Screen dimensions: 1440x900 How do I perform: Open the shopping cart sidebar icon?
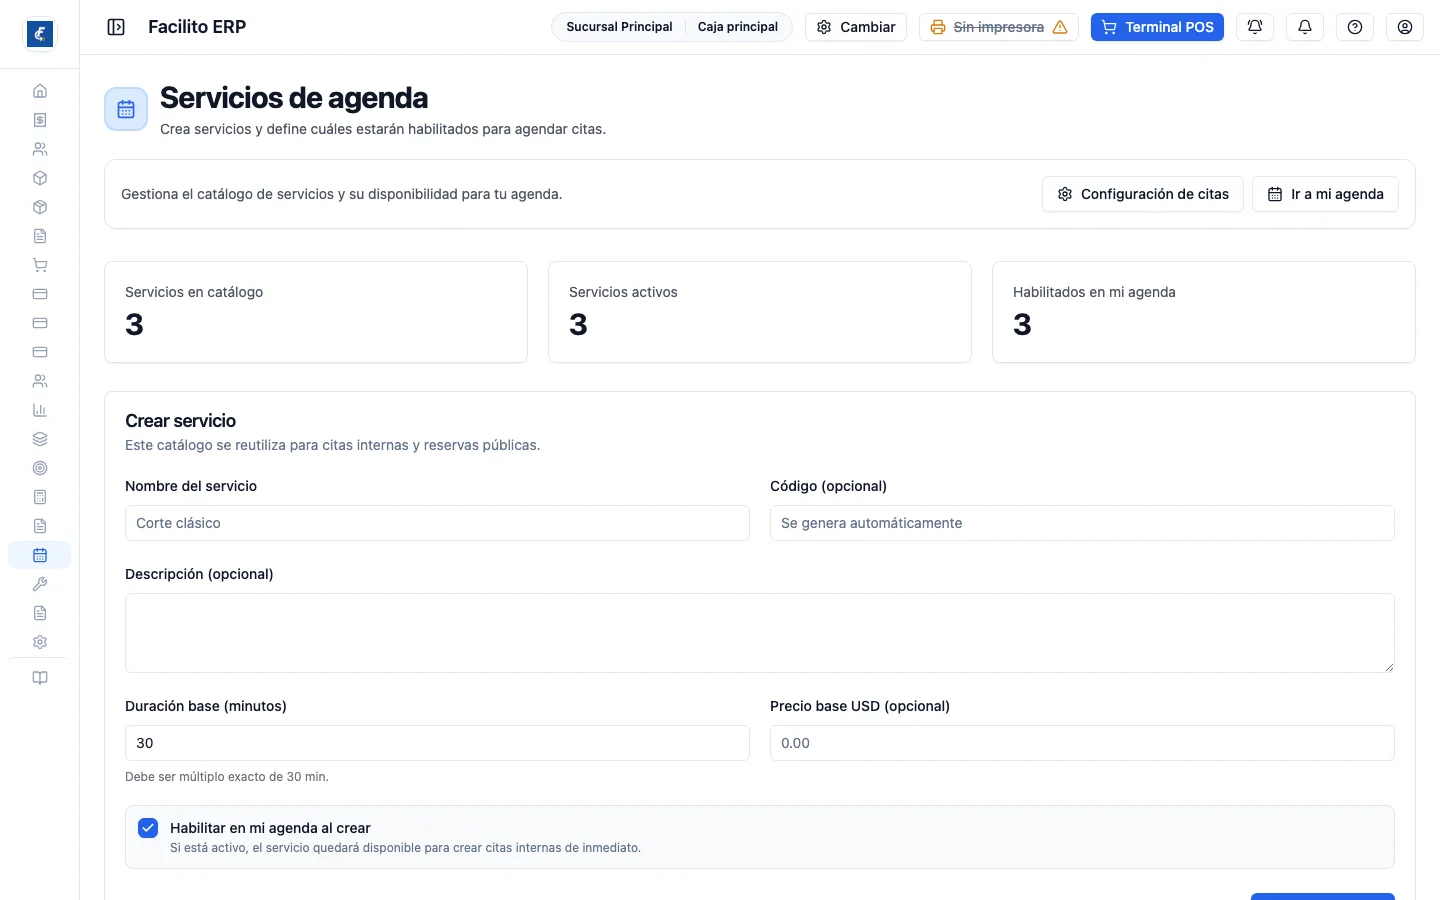point(40,265)
